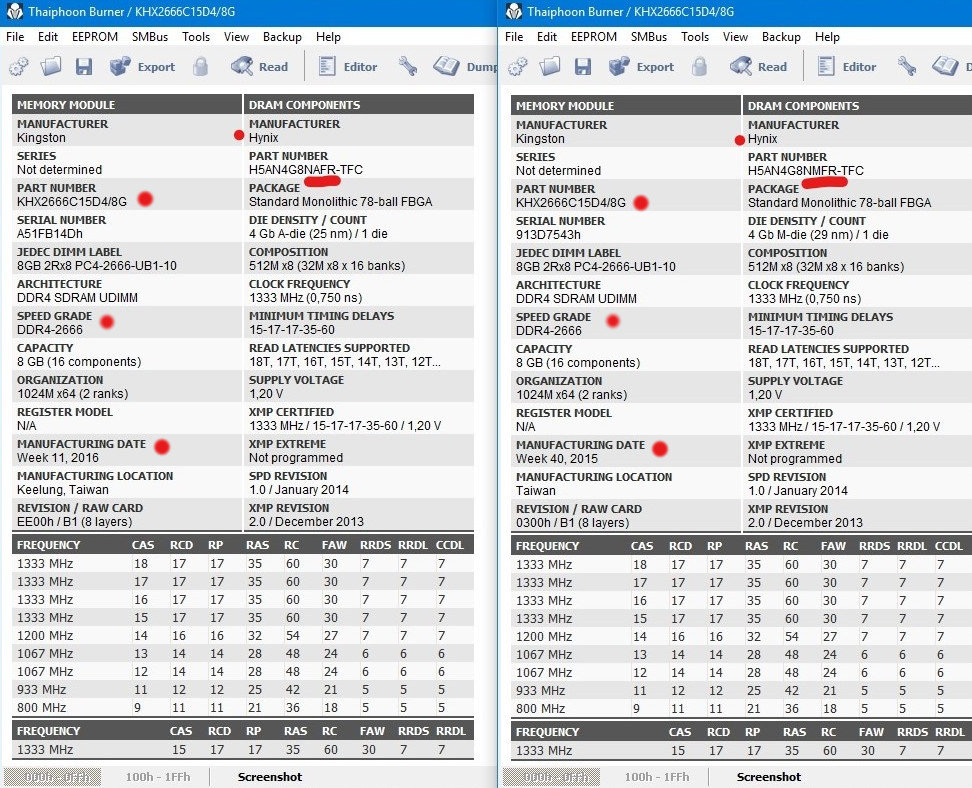972x788 pixels.
Task: Open Help menu in right window
Action: click(827, 37)
